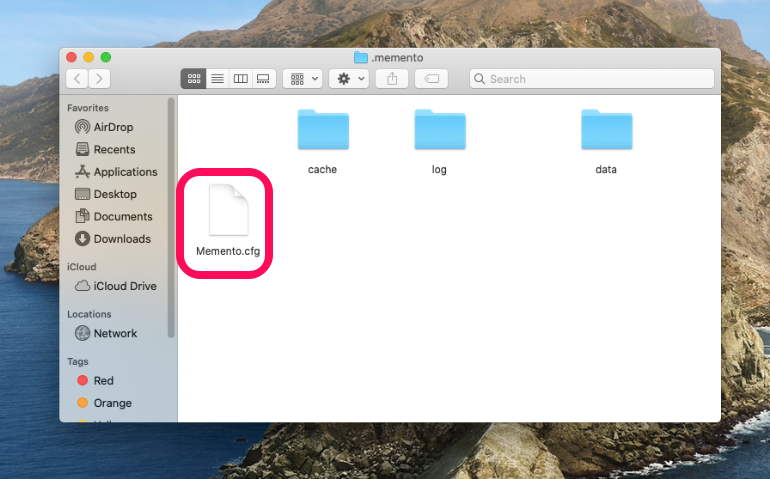This screenshot has width=770, height=479.
Task: Open iCloud Drive in the sidebar
Action: click(x=118, y=286)
